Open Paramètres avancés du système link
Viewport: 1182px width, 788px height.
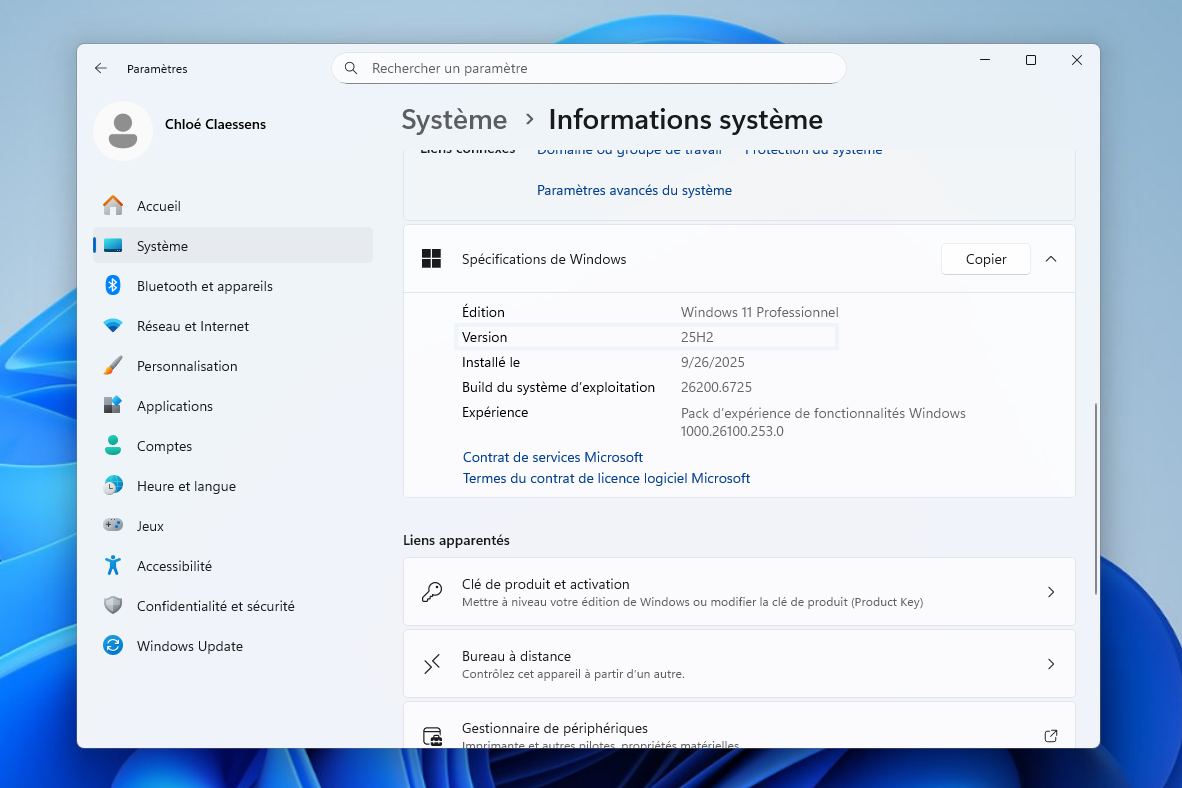(634, 190)
